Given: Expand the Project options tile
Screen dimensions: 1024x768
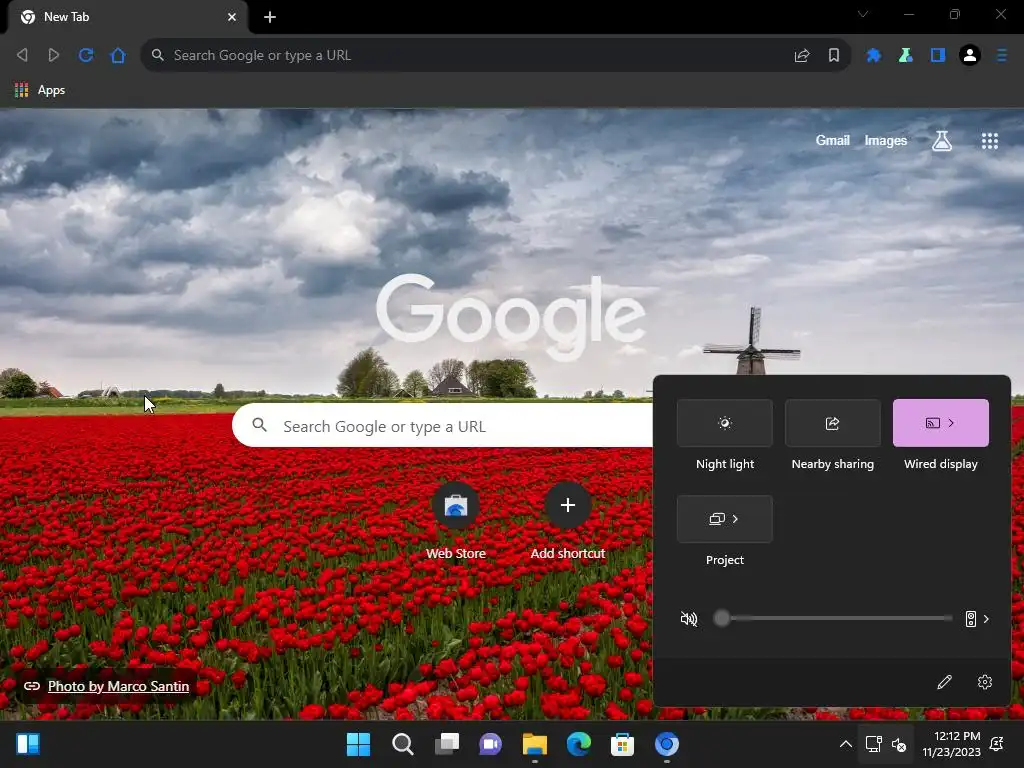Looking at the screenshot, I should pos(725,519).
